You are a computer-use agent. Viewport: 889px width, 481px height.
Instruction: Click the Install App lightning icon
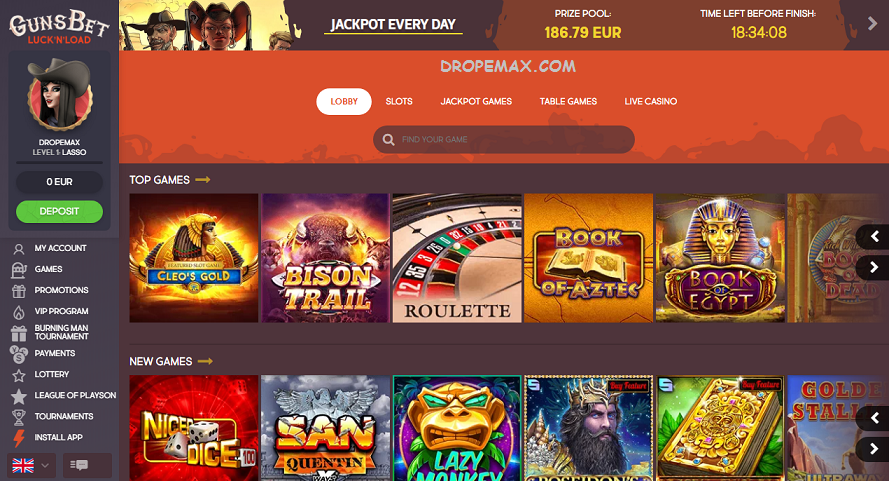pos(19,438)
